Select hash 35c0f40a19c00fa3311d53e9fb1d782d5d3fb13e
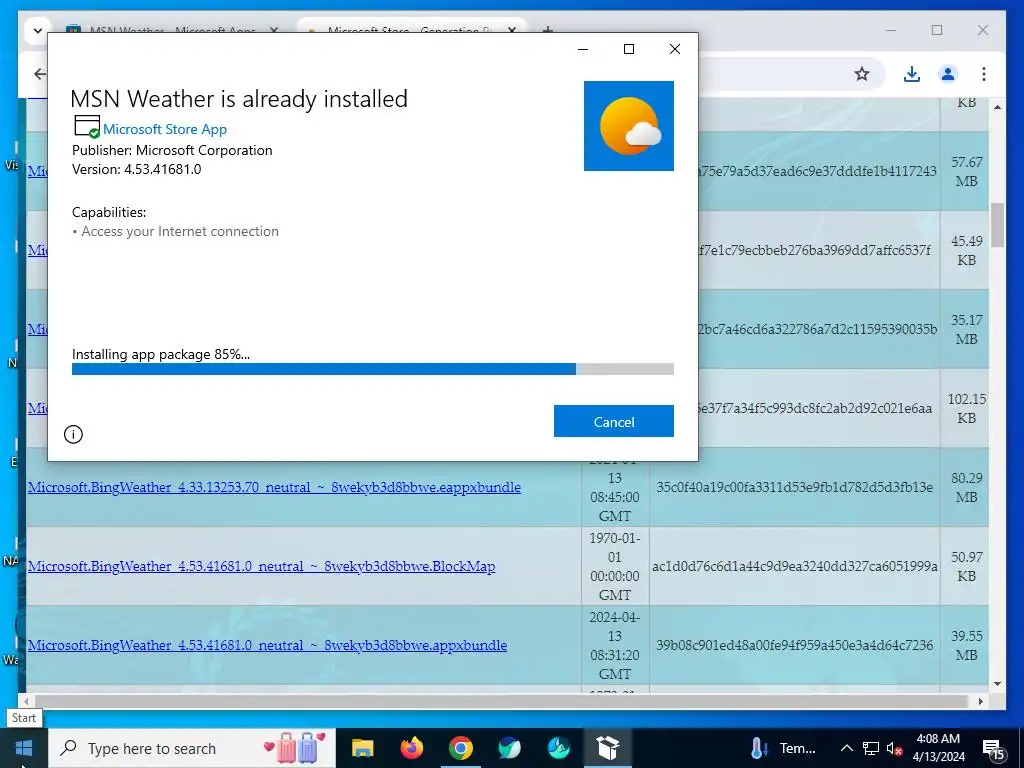 (x=794, y=487)
